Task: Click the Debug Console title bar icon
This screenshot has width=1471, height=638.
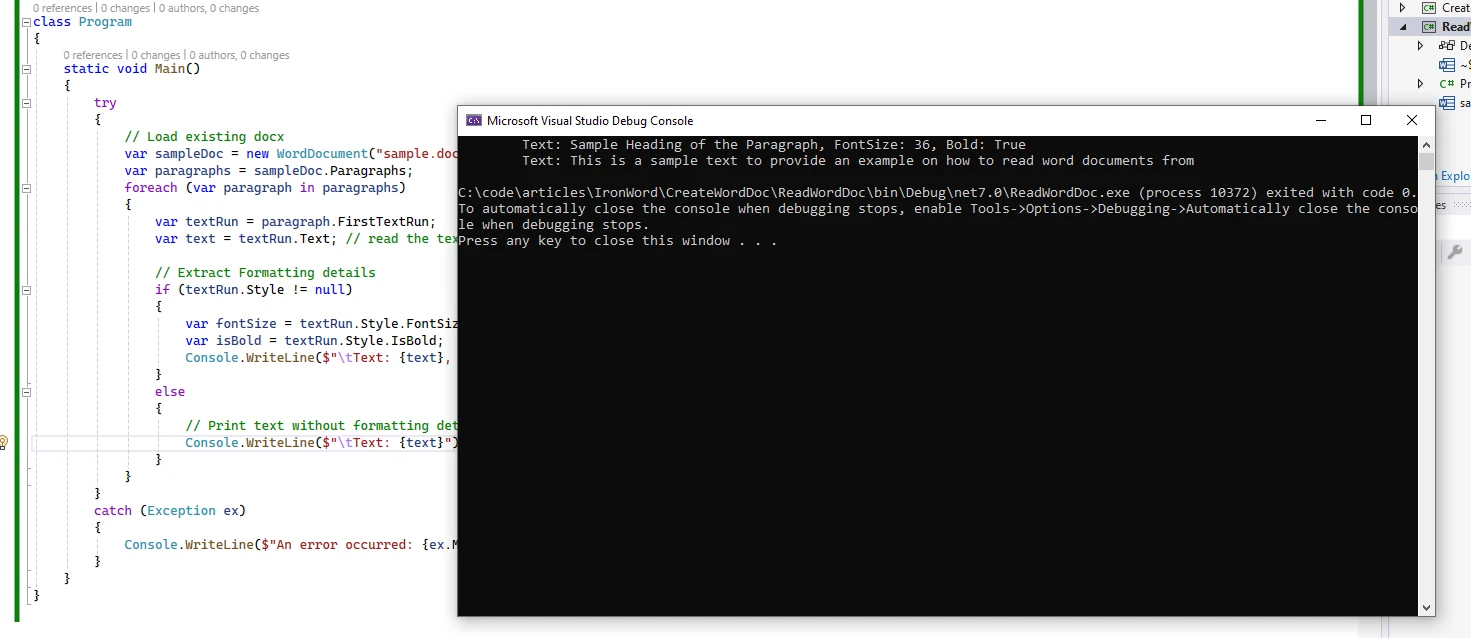Action: pos(474,120)
